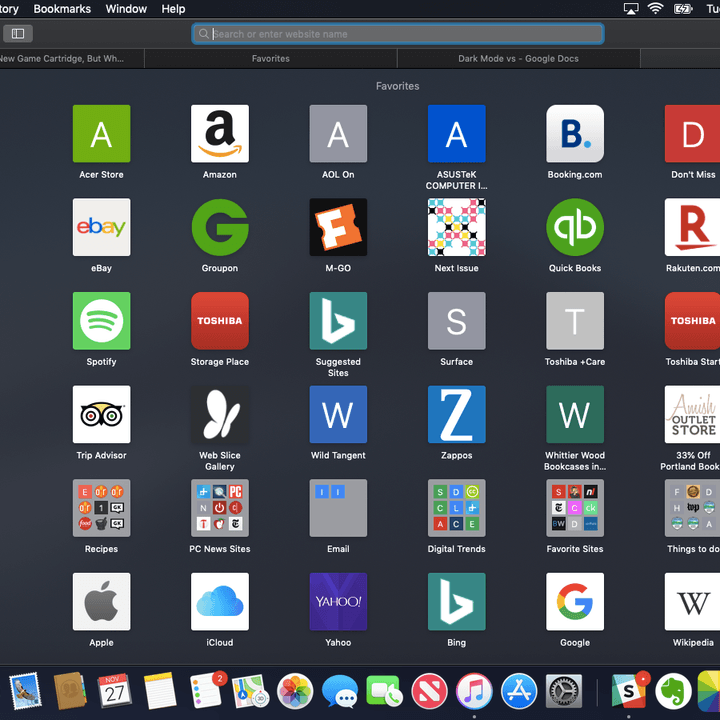Open the Wikipedia favorite
This screenshot has height=720, width=720.
coord(692,602)
